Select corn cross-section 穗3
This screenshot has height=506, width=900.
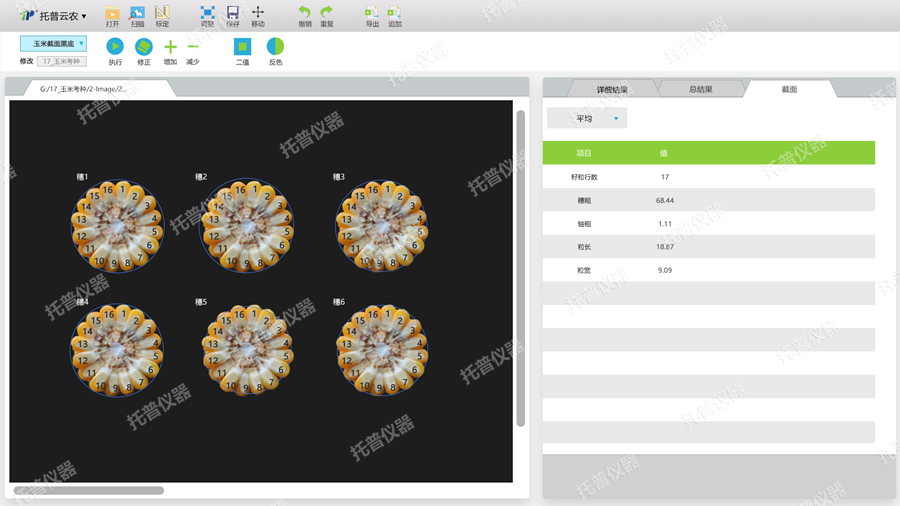pos(381,225)
